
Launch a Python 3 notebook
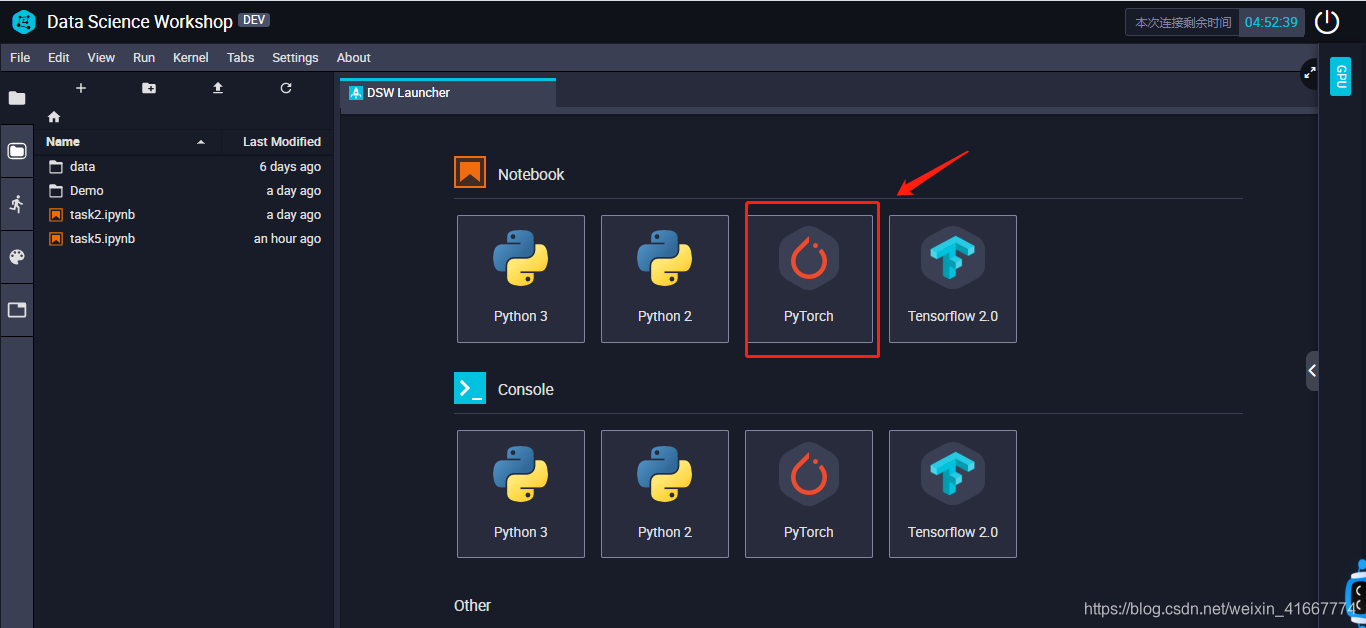[521, 279]
